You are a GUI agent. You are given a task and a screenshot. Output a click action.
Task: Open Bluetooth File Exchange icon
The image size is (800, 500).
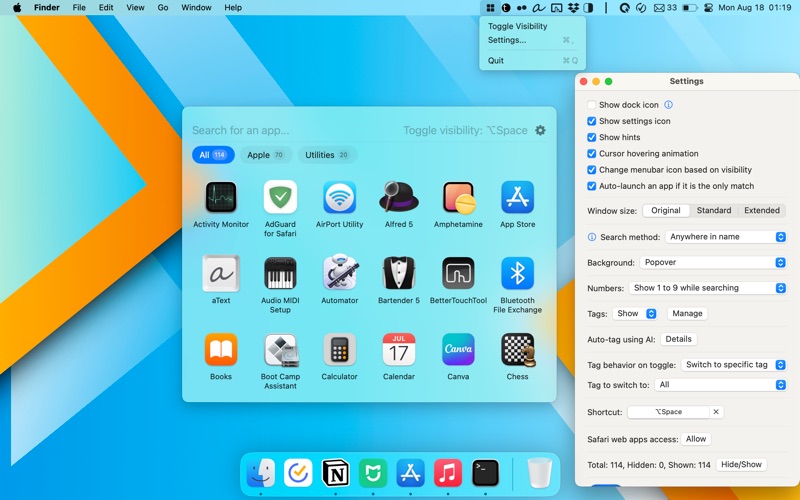click(517, 273)
